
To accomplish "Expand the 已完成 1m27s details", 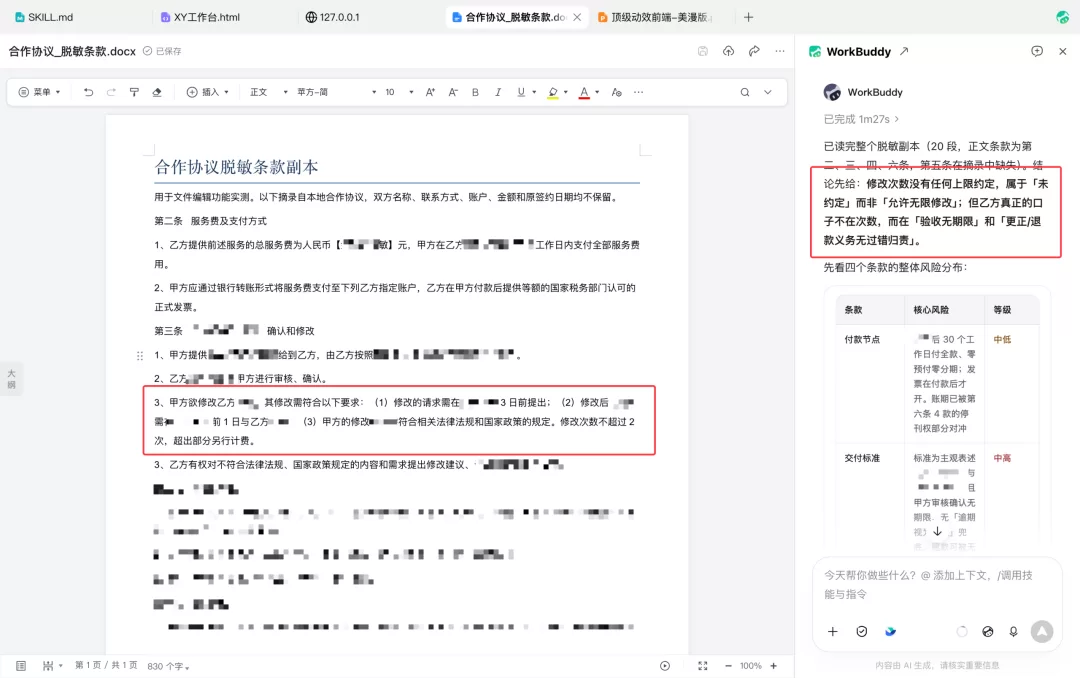I will coord(861,119).
